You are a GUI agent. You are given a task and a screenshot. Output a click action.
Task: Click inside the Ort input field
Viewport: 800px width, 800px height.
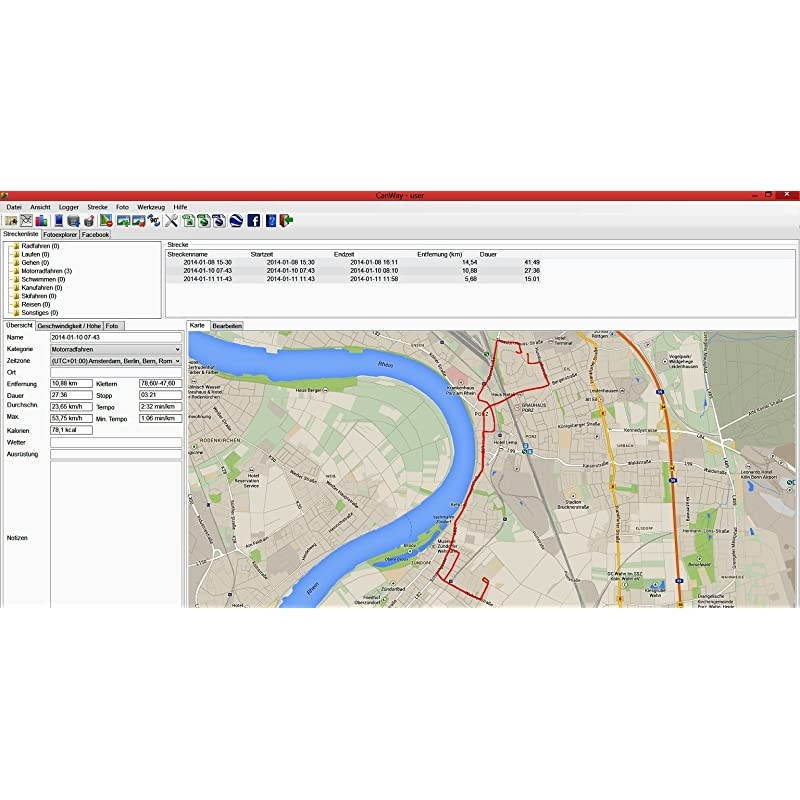click(115, 373)
